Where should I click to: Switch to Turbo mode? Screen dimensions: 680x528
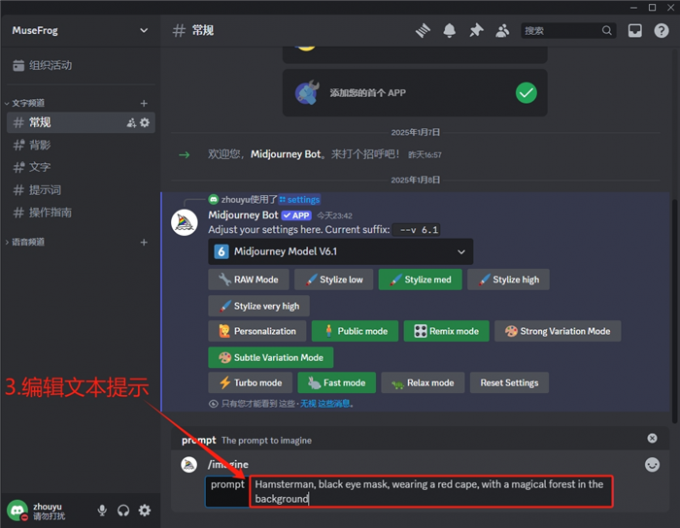[250, 383]
